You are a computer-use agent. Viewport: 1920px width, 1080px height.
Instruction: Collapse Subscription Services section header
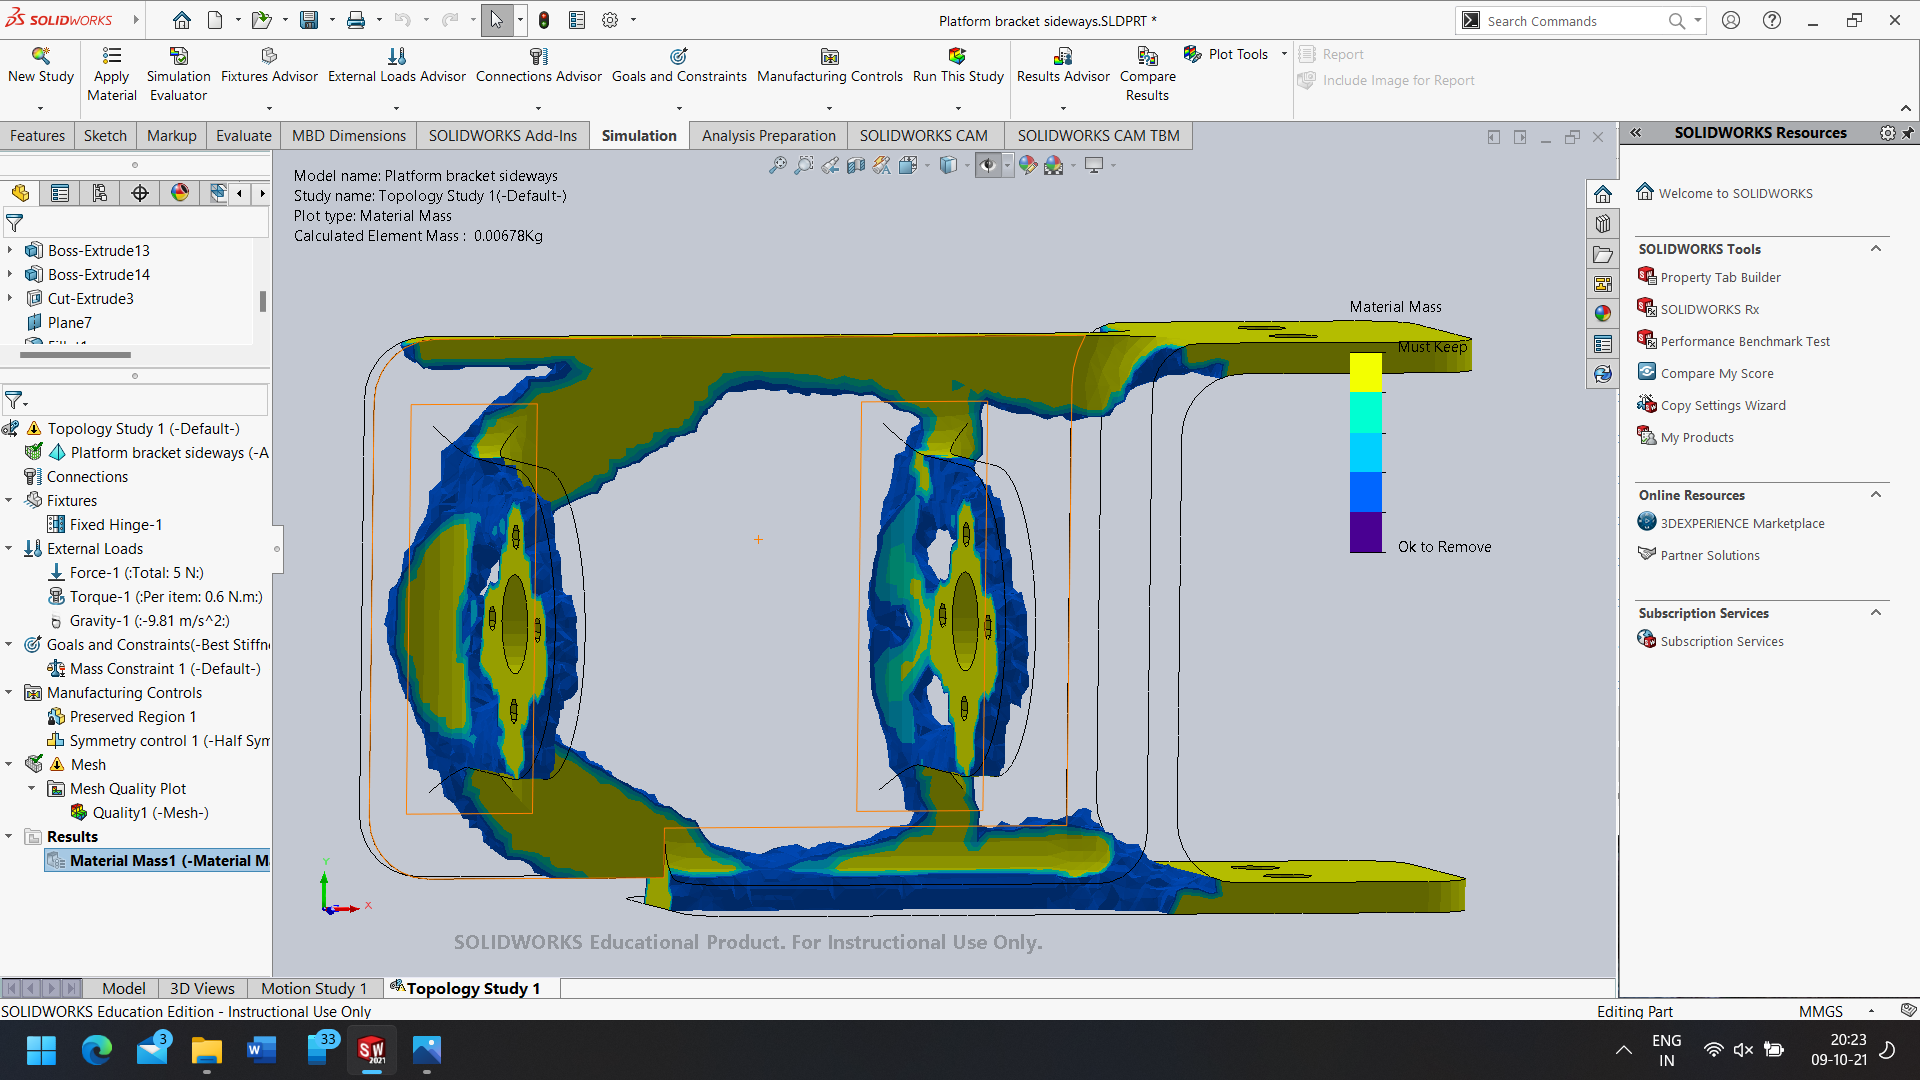[1876, 613]
